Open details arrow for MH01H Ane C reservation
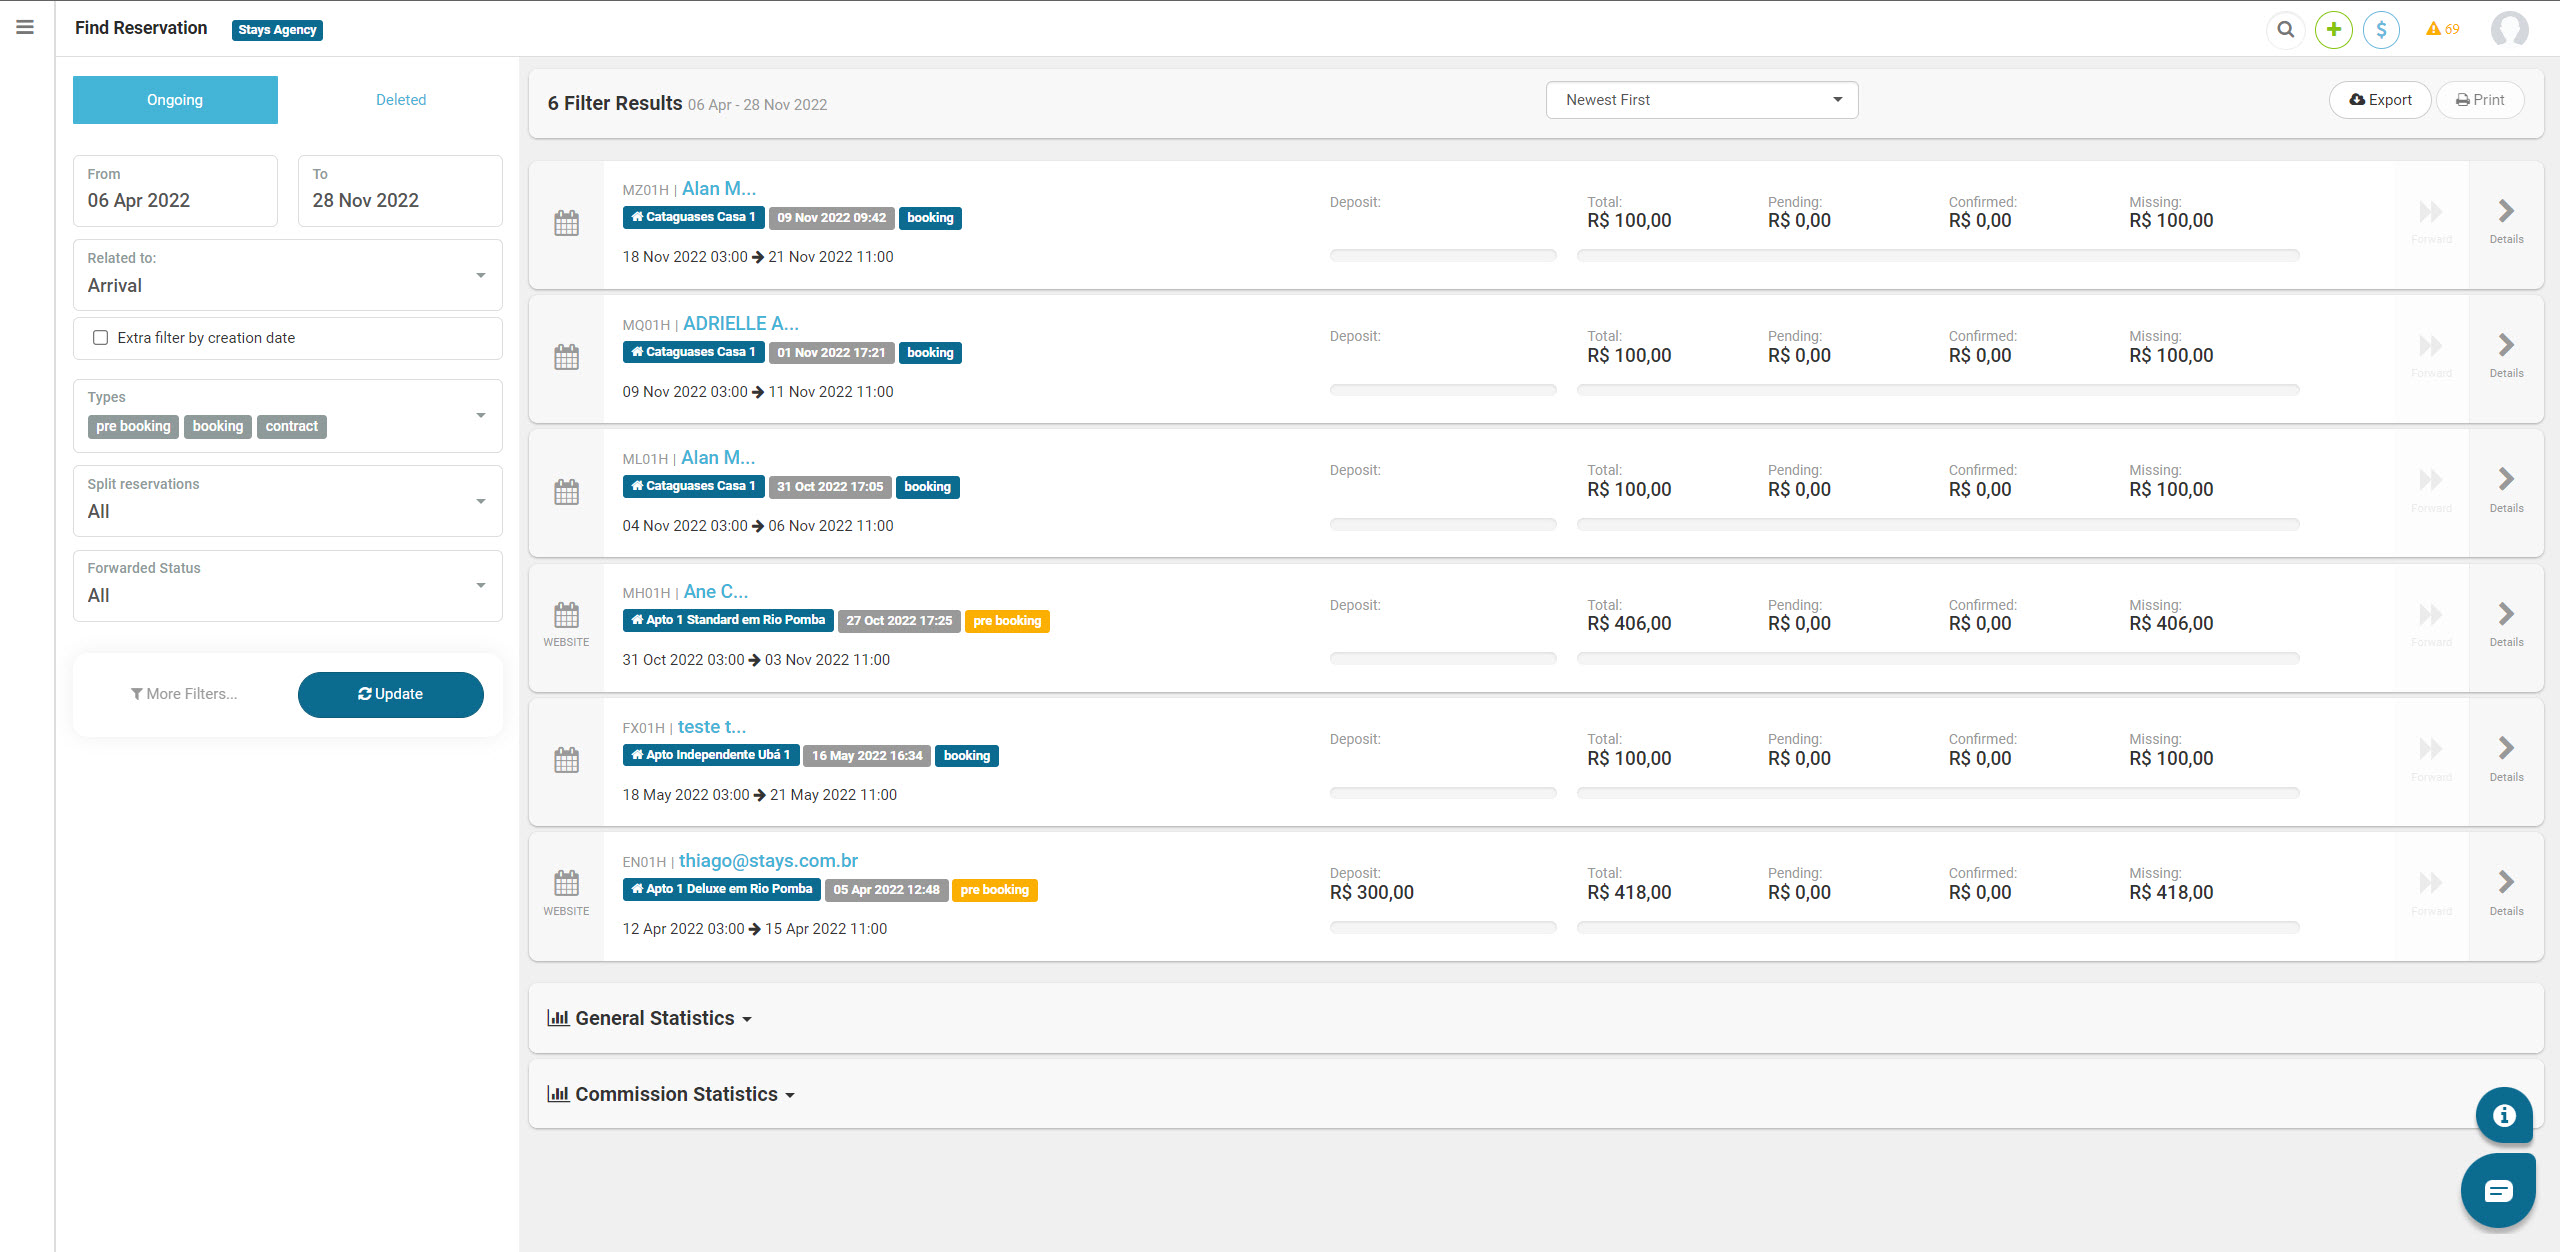 point(2506,615)
